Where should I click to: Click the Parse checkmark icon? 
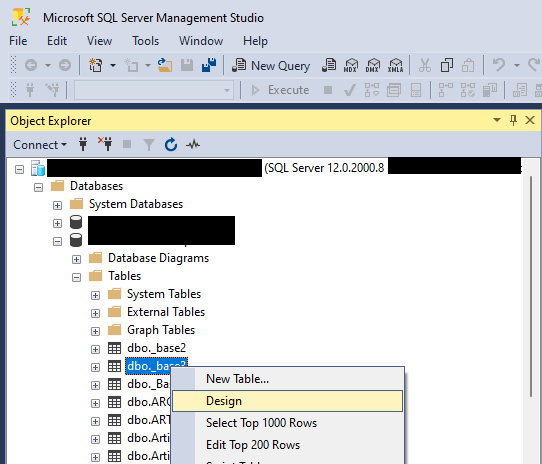pyautogui.click(x=350, y=90)
